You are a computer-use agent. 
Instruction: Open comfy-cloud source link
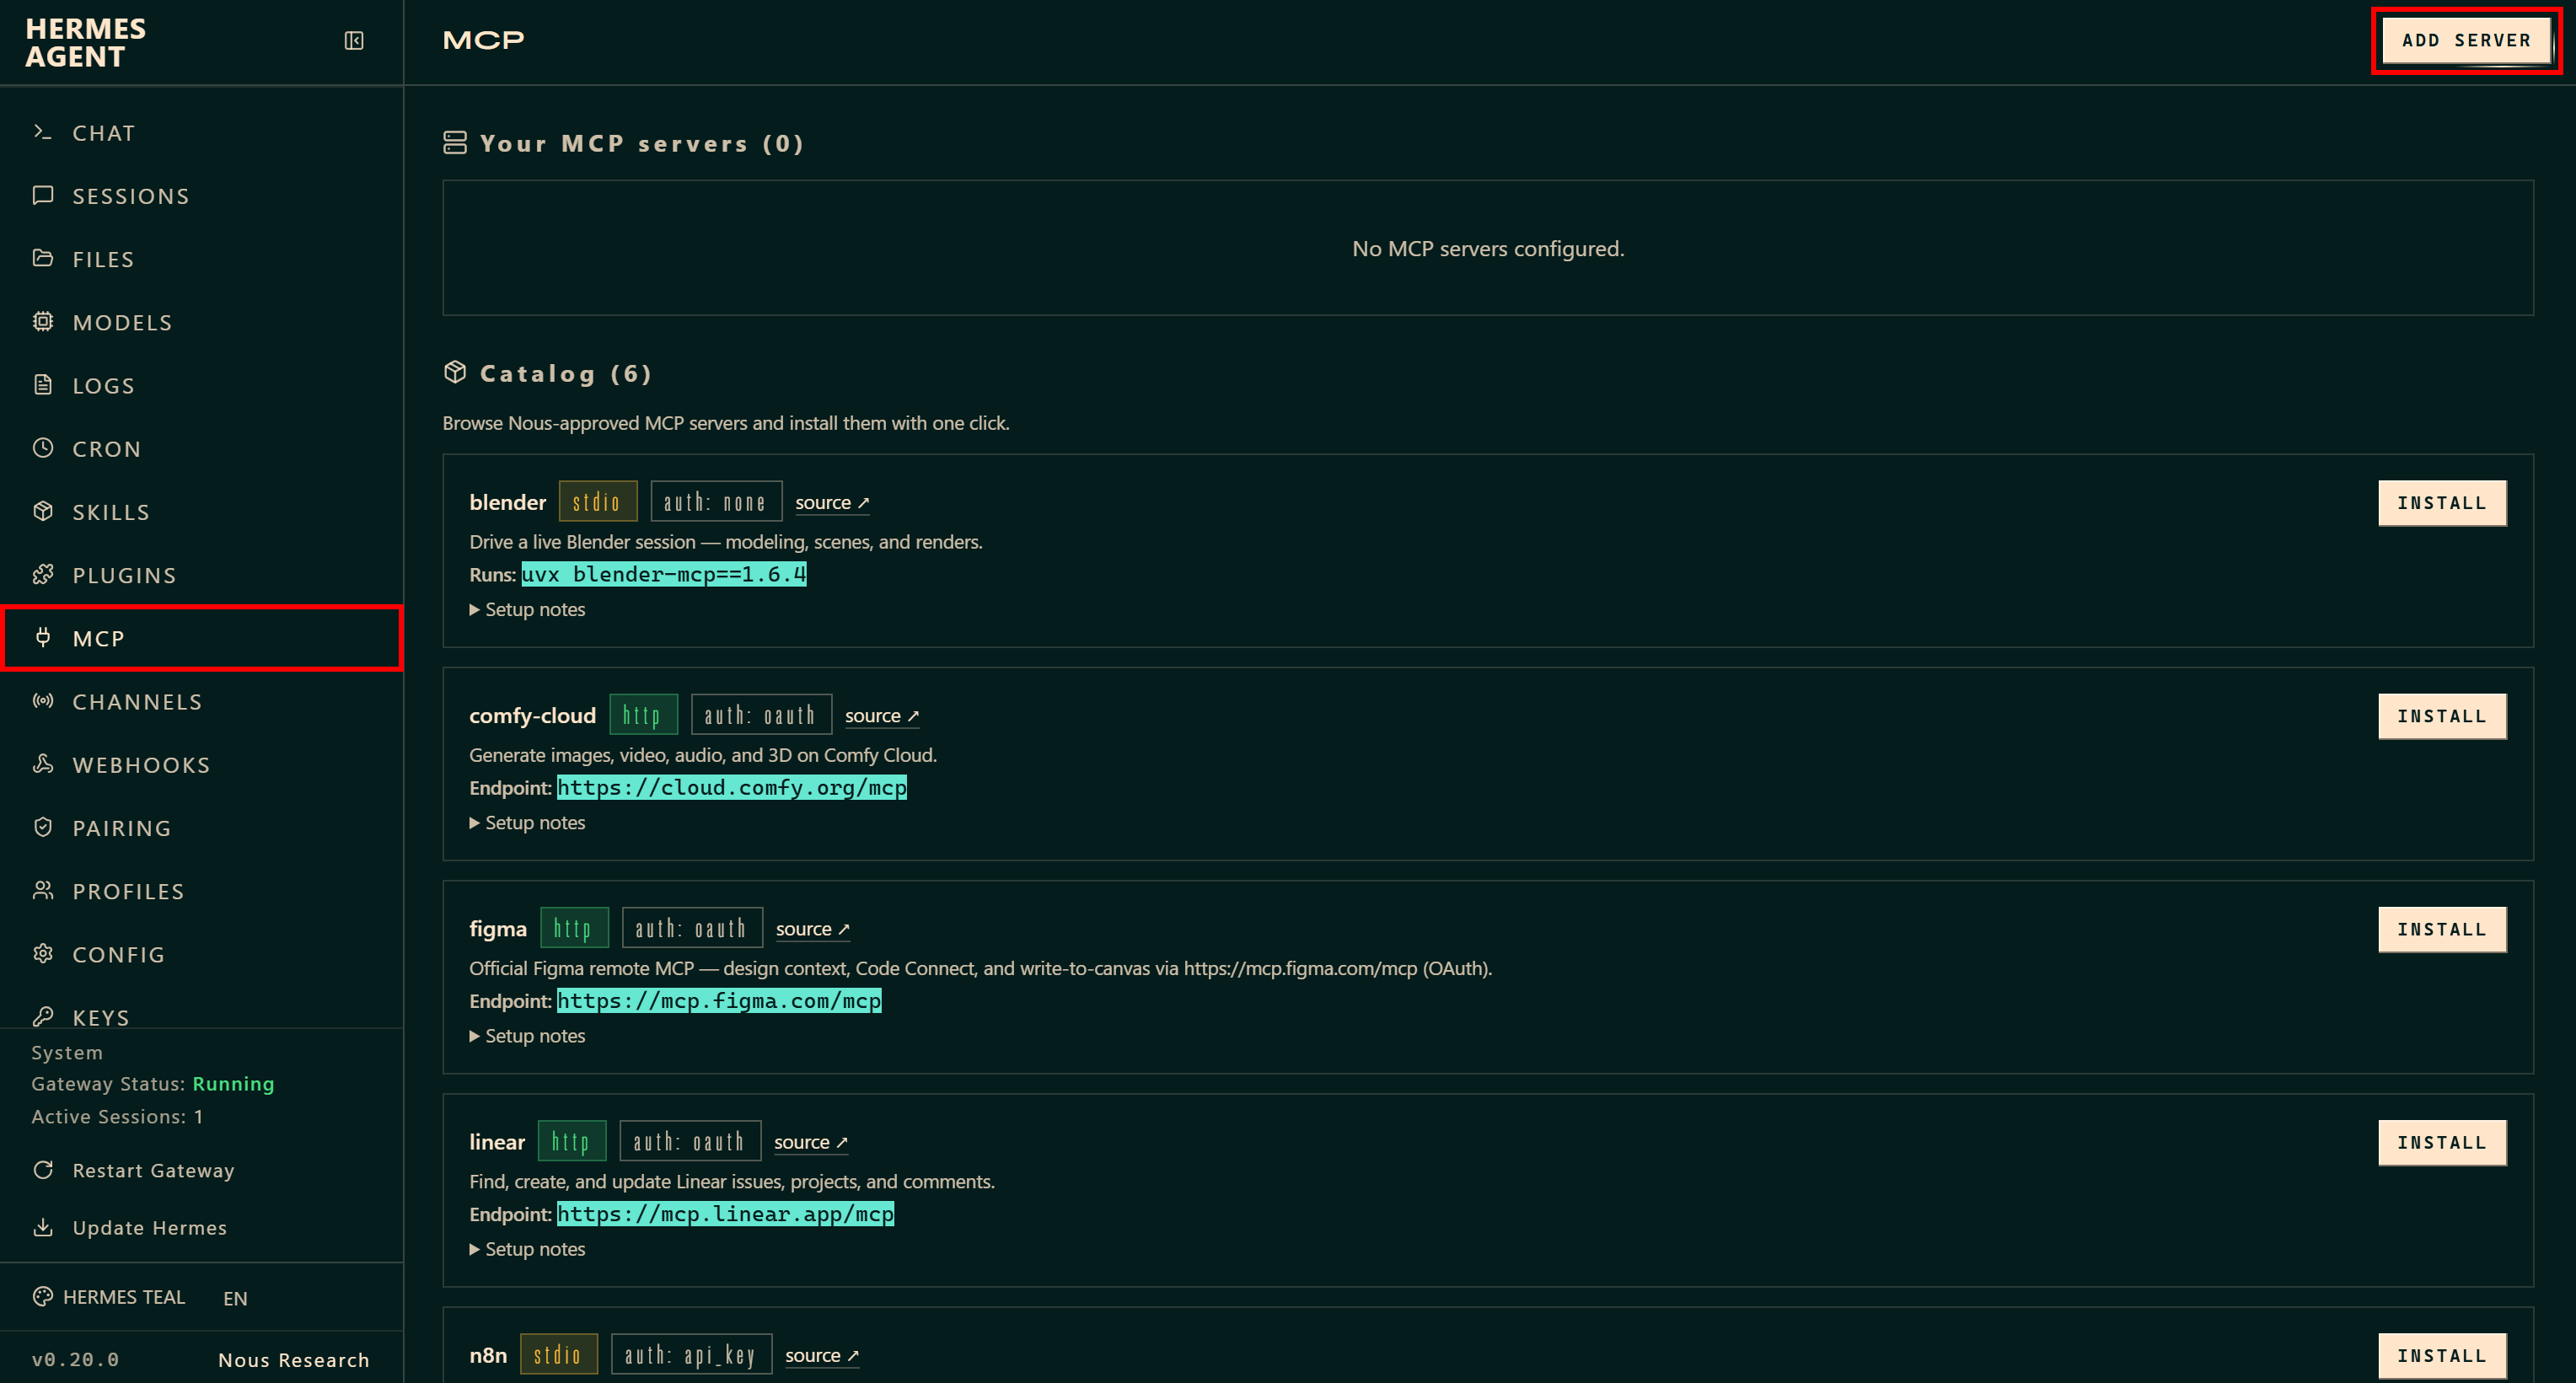[x=882, y=715]
